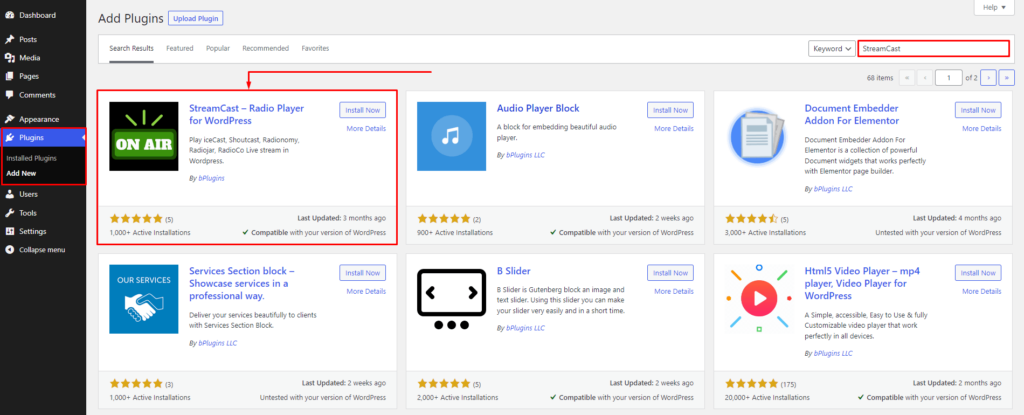Click B Slider plugin thumbnail
1024x415 pixels.
tap(451, 299)
